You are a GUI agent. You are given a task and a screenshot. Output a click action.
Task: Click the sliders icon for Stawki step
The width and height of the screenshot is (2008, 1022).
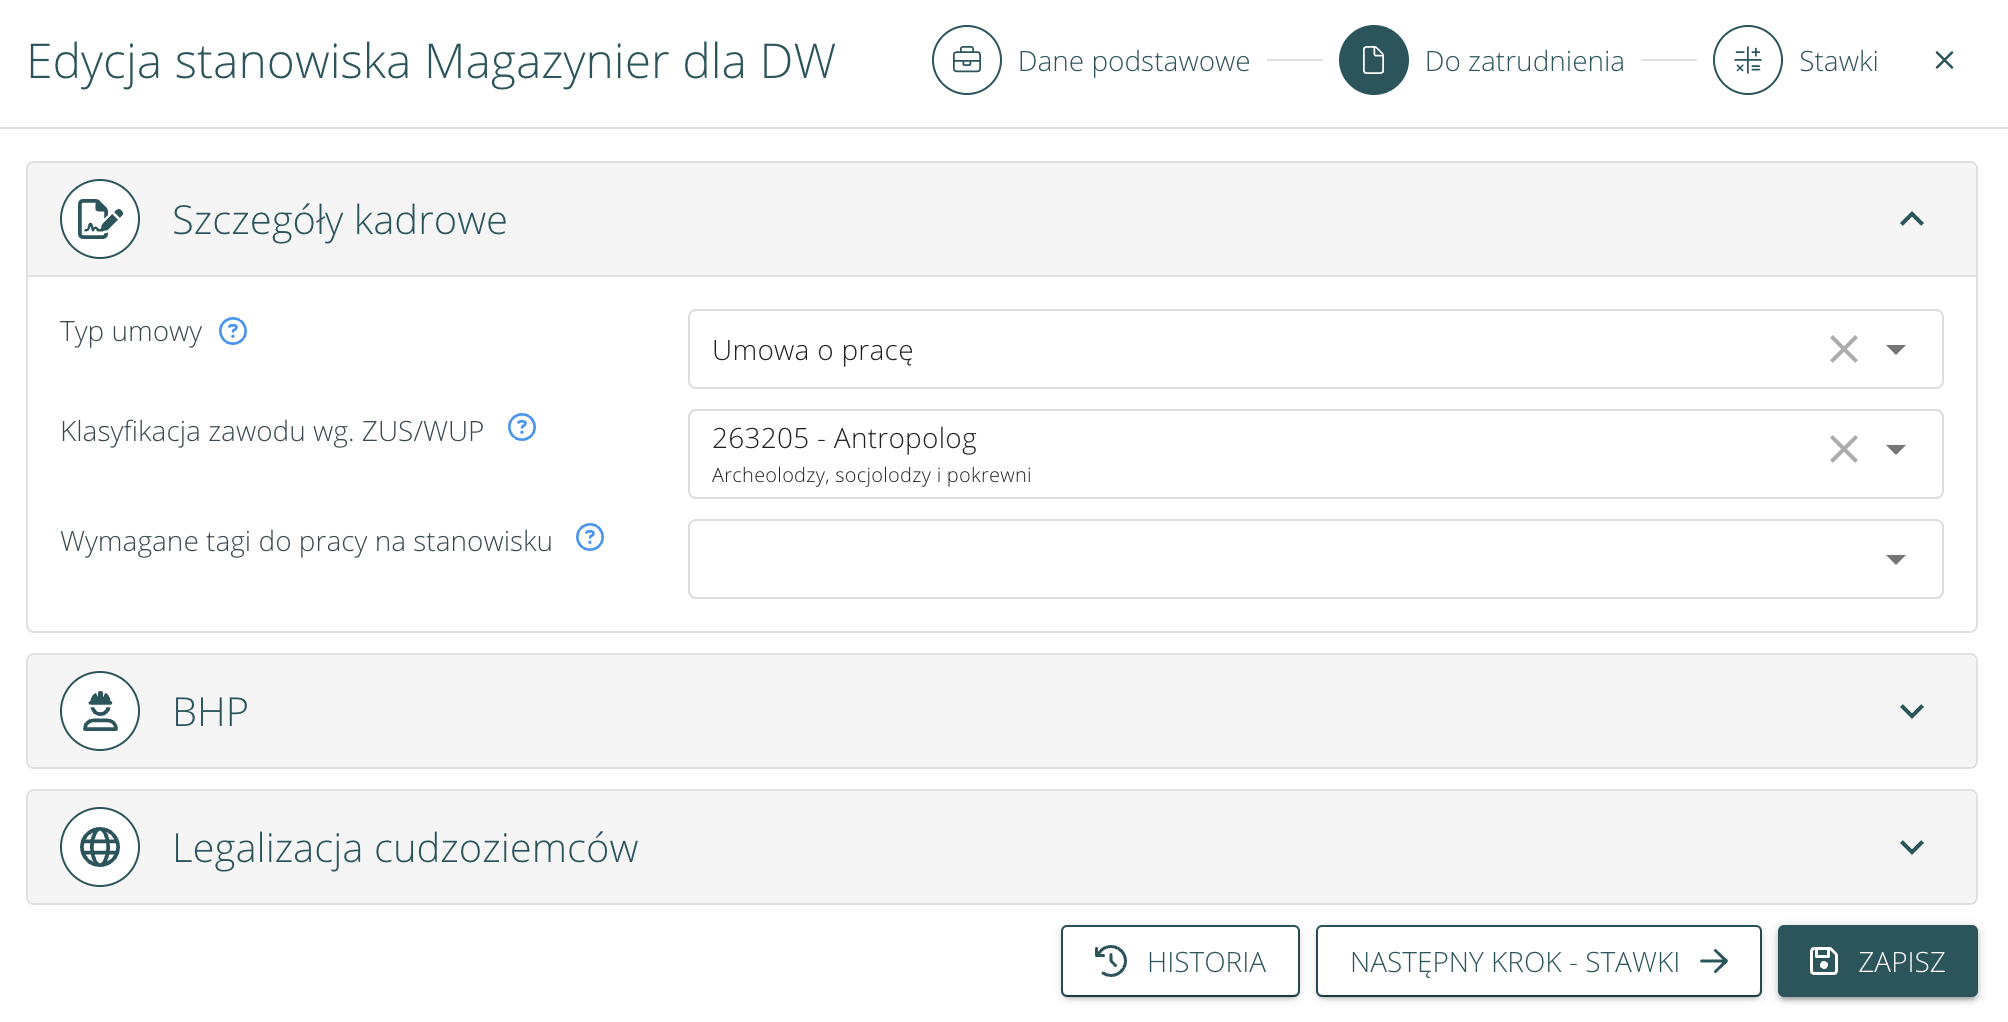[1747, 61]
